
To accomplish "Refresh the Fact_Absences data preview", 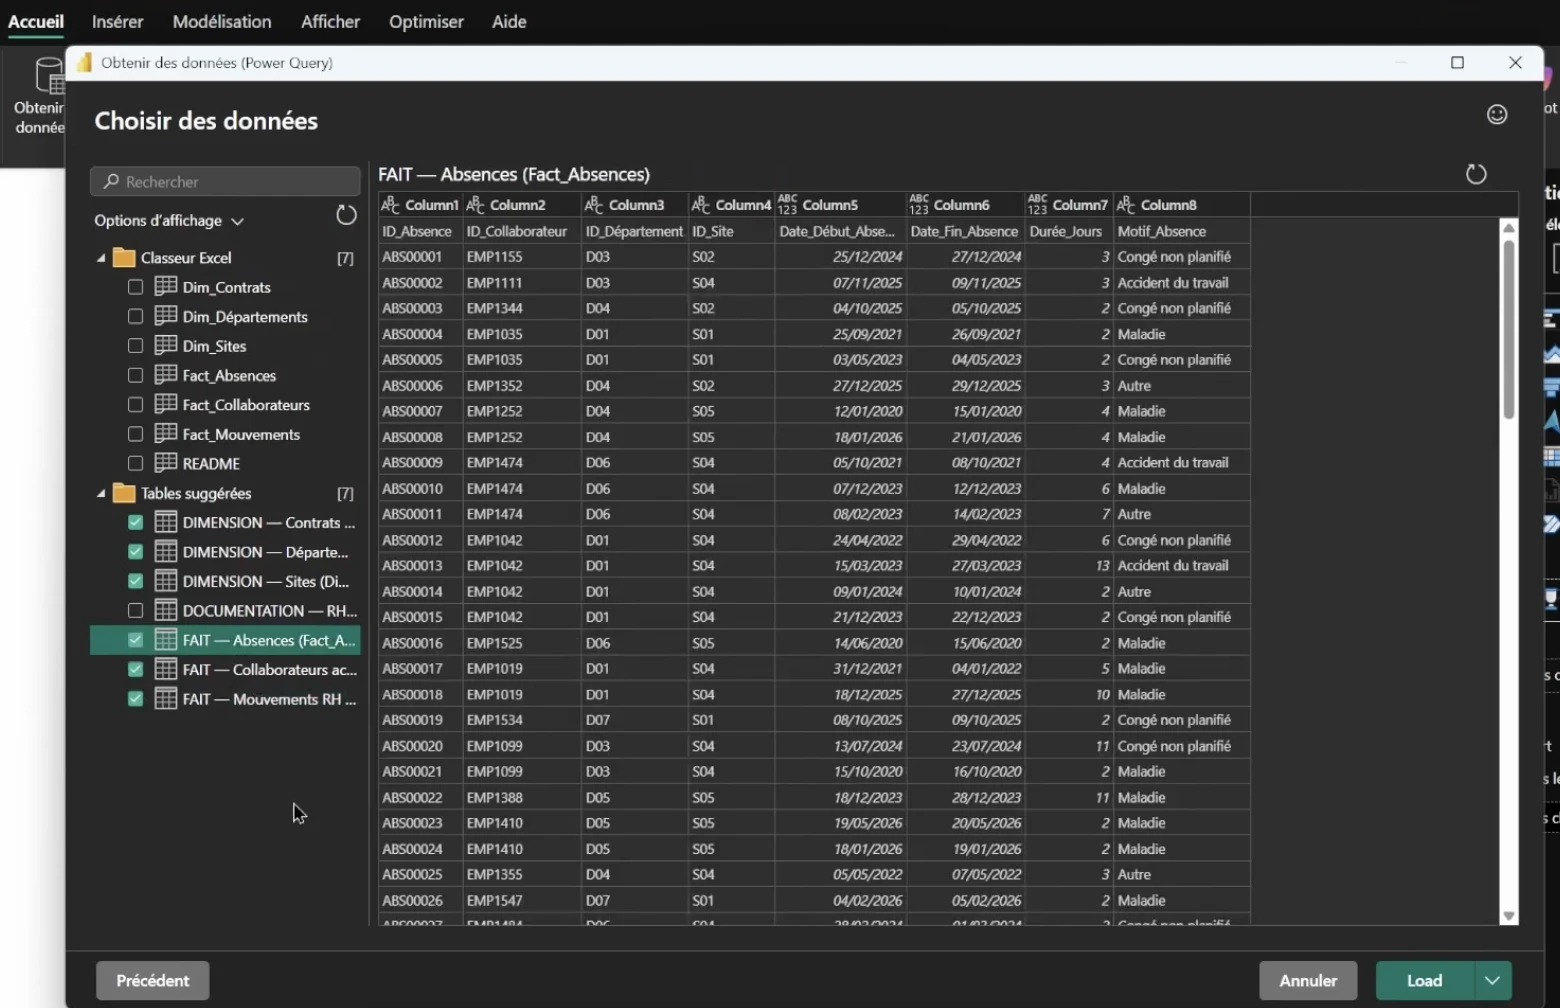I will click(x=1475, y=174).
